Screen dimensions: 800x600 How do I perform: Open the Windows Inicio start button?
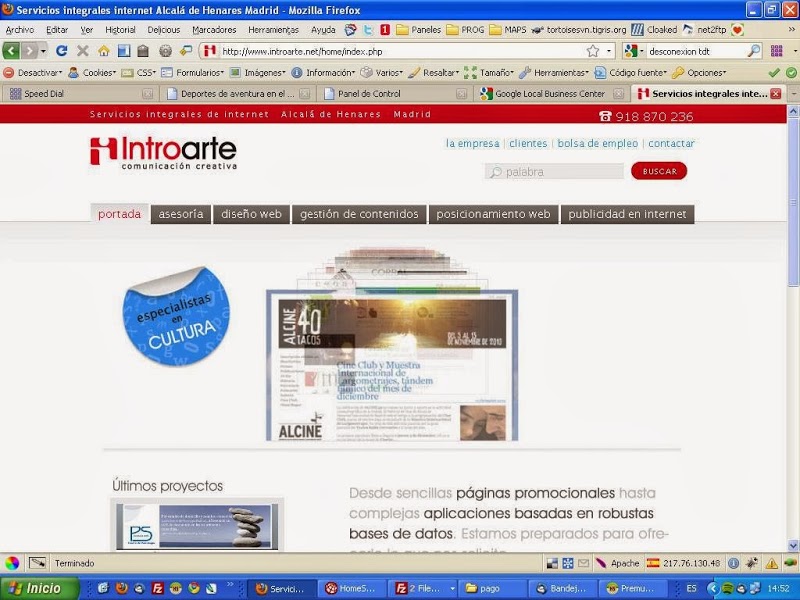pos(40,588)
